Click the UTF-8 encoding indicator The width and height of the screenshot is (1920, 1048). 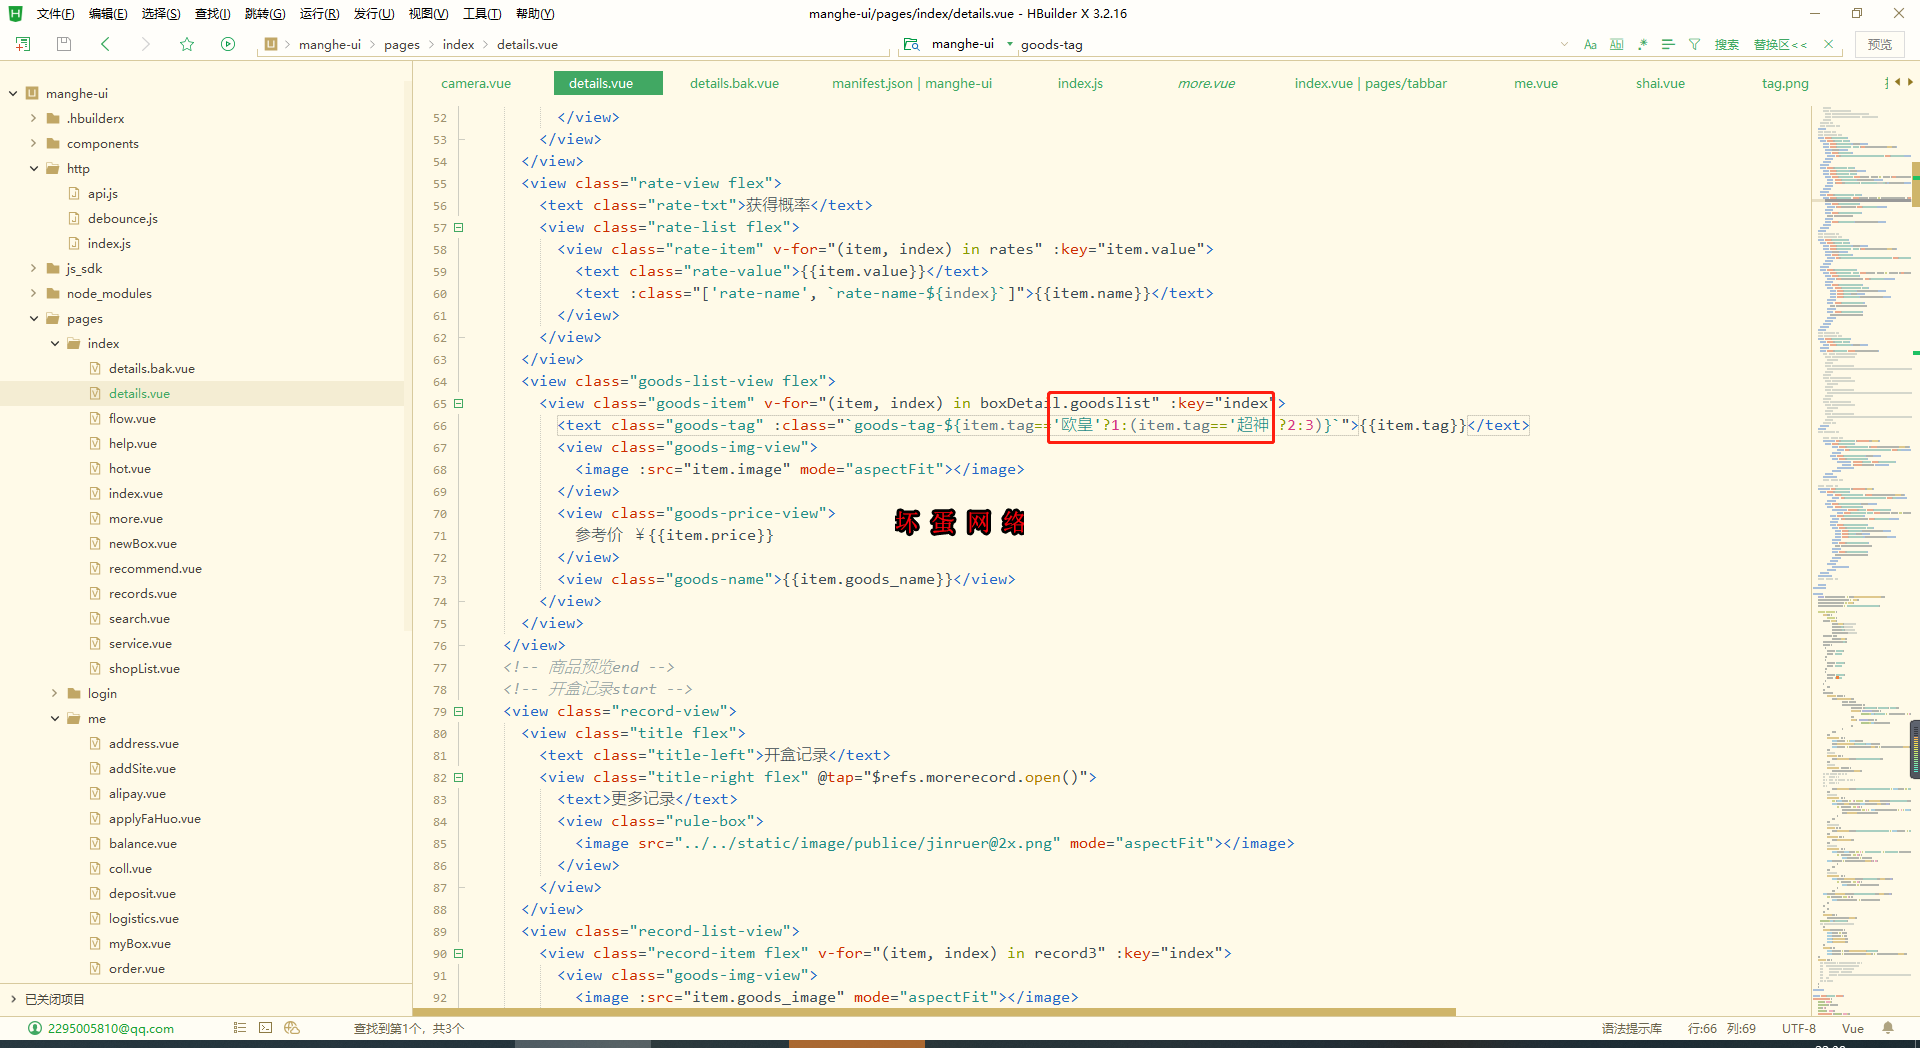tap(1798, 1028)
